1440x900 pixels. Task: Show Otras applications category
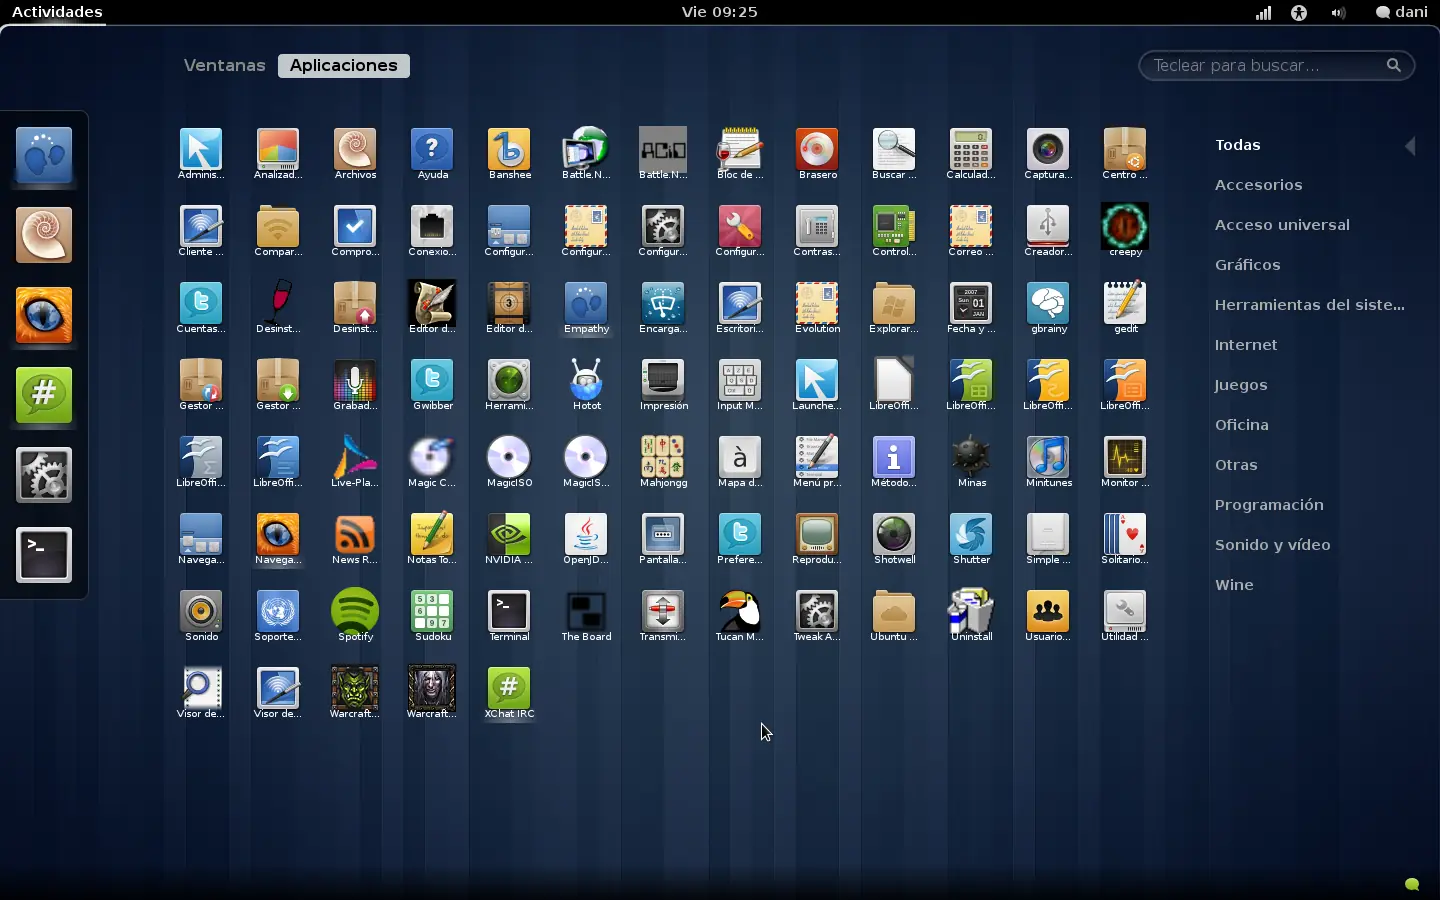1236,465
